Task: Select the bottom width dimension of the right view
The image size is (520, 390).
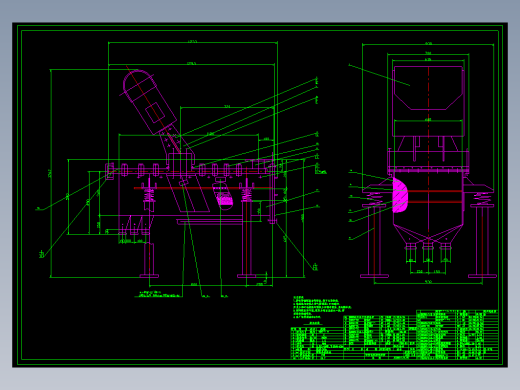Action: pos(428,283)
